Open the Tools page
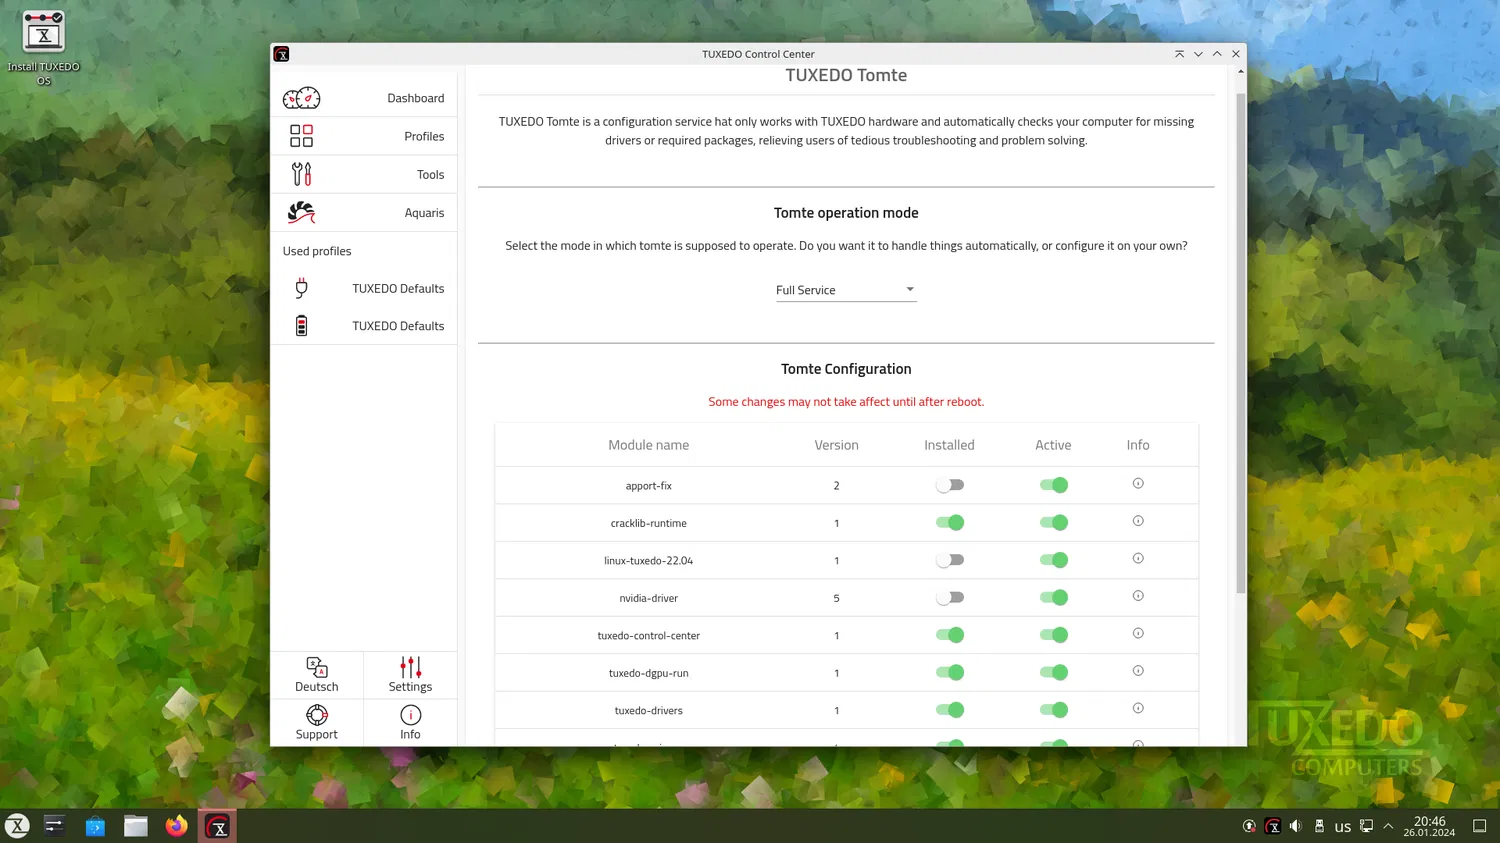 (364, 174)
